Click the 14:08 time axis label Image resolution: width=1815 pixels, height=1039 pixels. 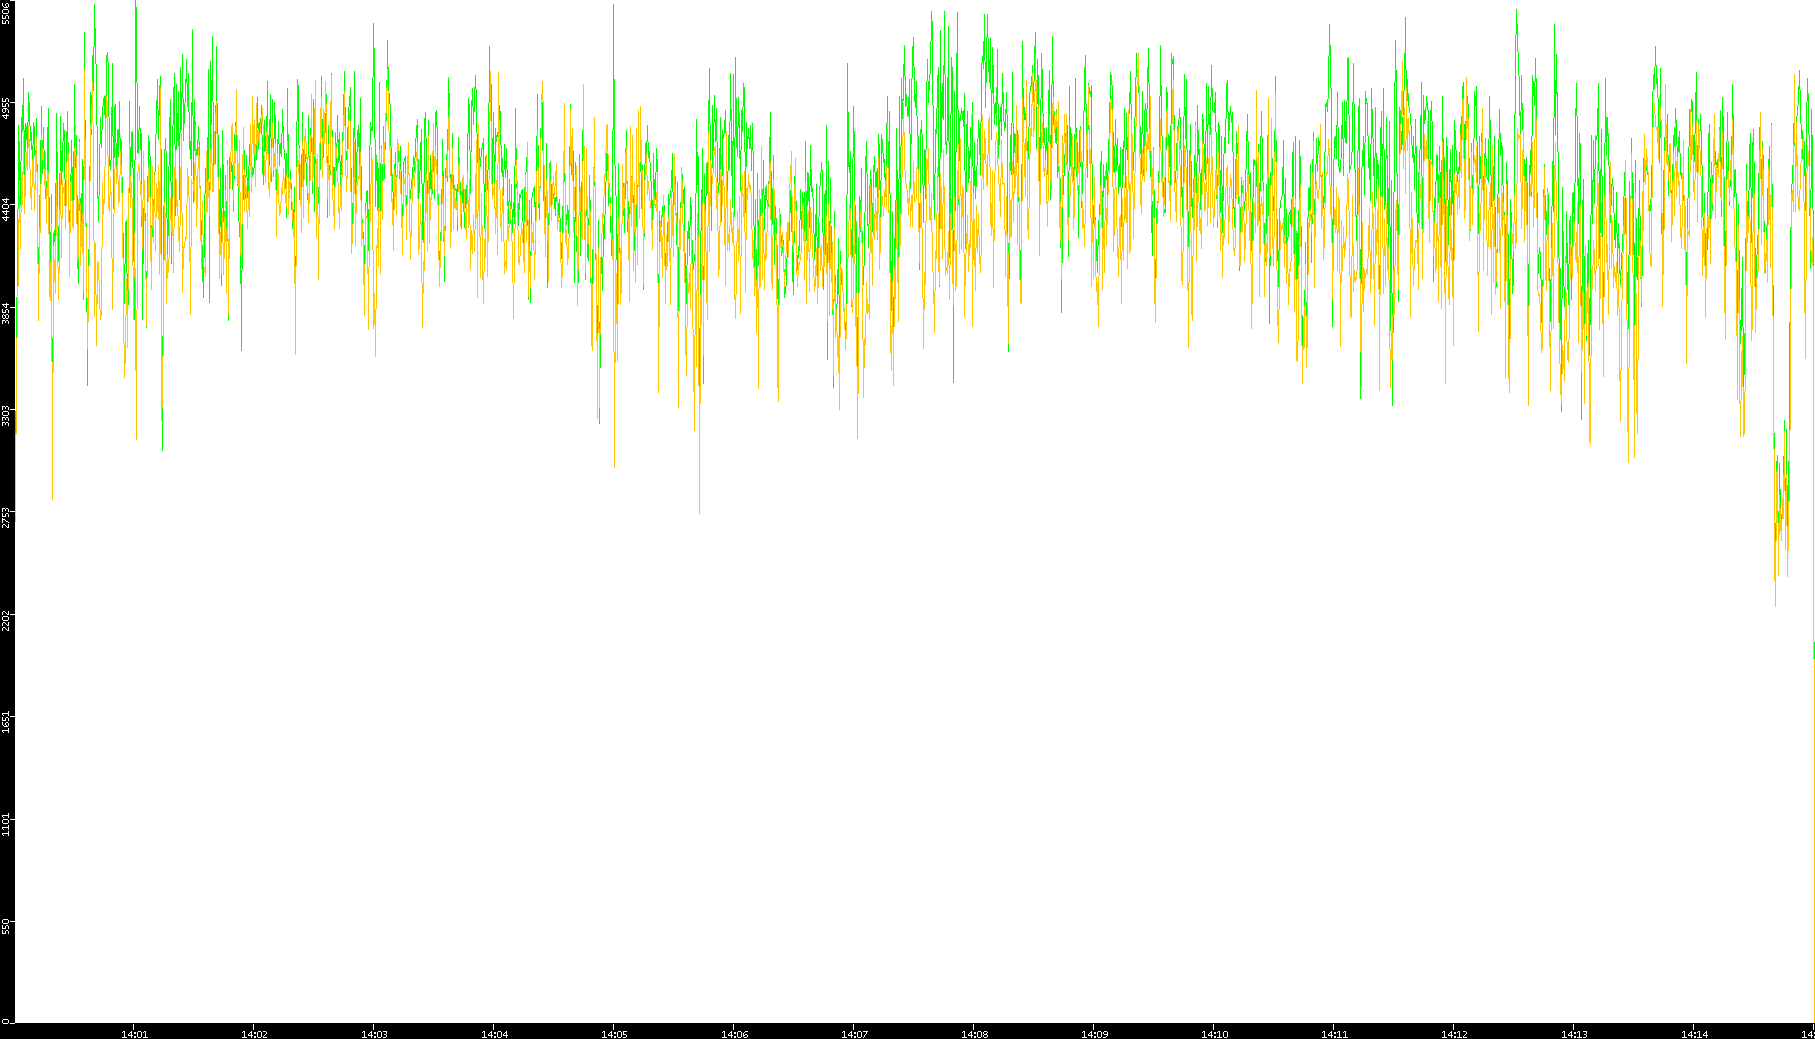point(974,1034)
